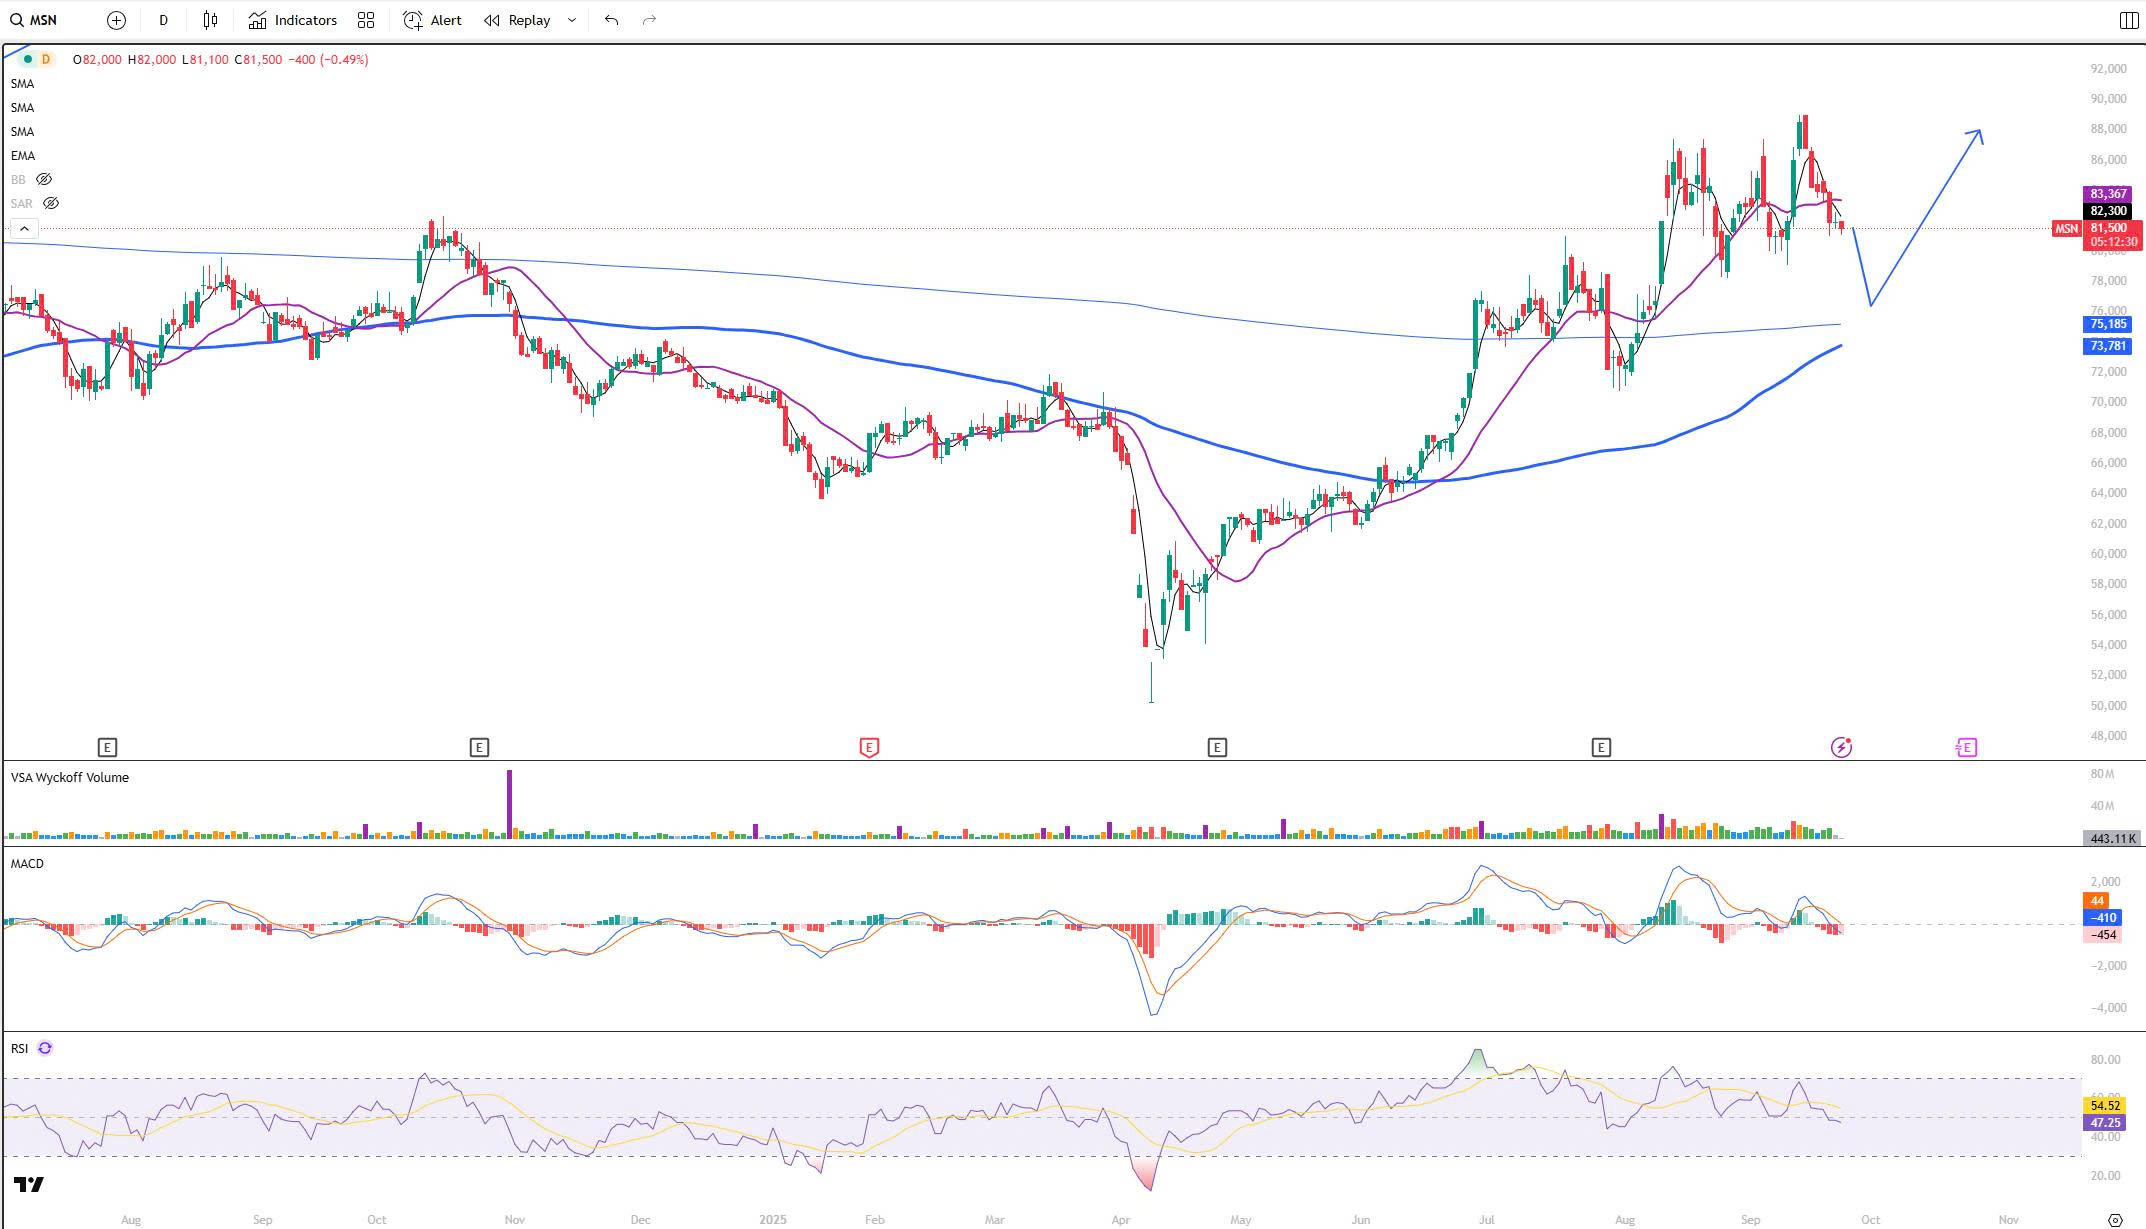Click the redo arrow icon
This screenshot has width=2146, height=1229.
pos(649,20)
